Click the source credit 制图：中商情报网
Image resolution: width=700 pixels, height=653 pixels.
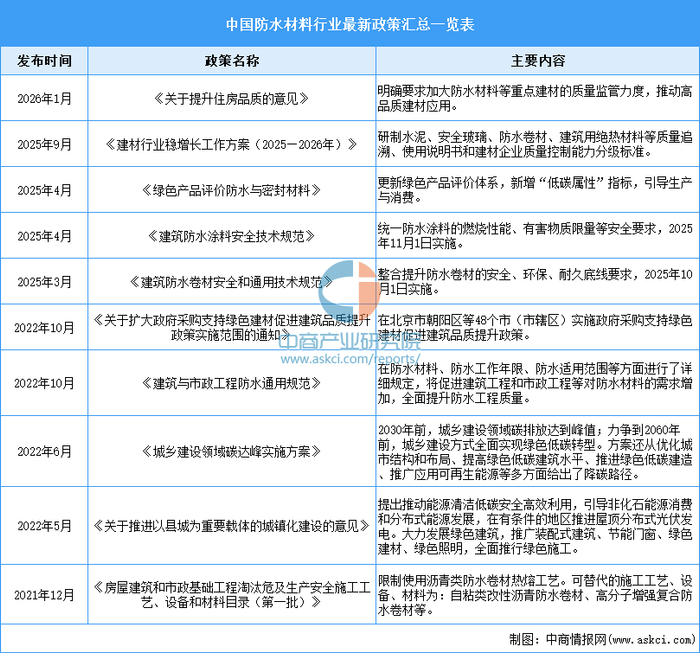point(602,639)
